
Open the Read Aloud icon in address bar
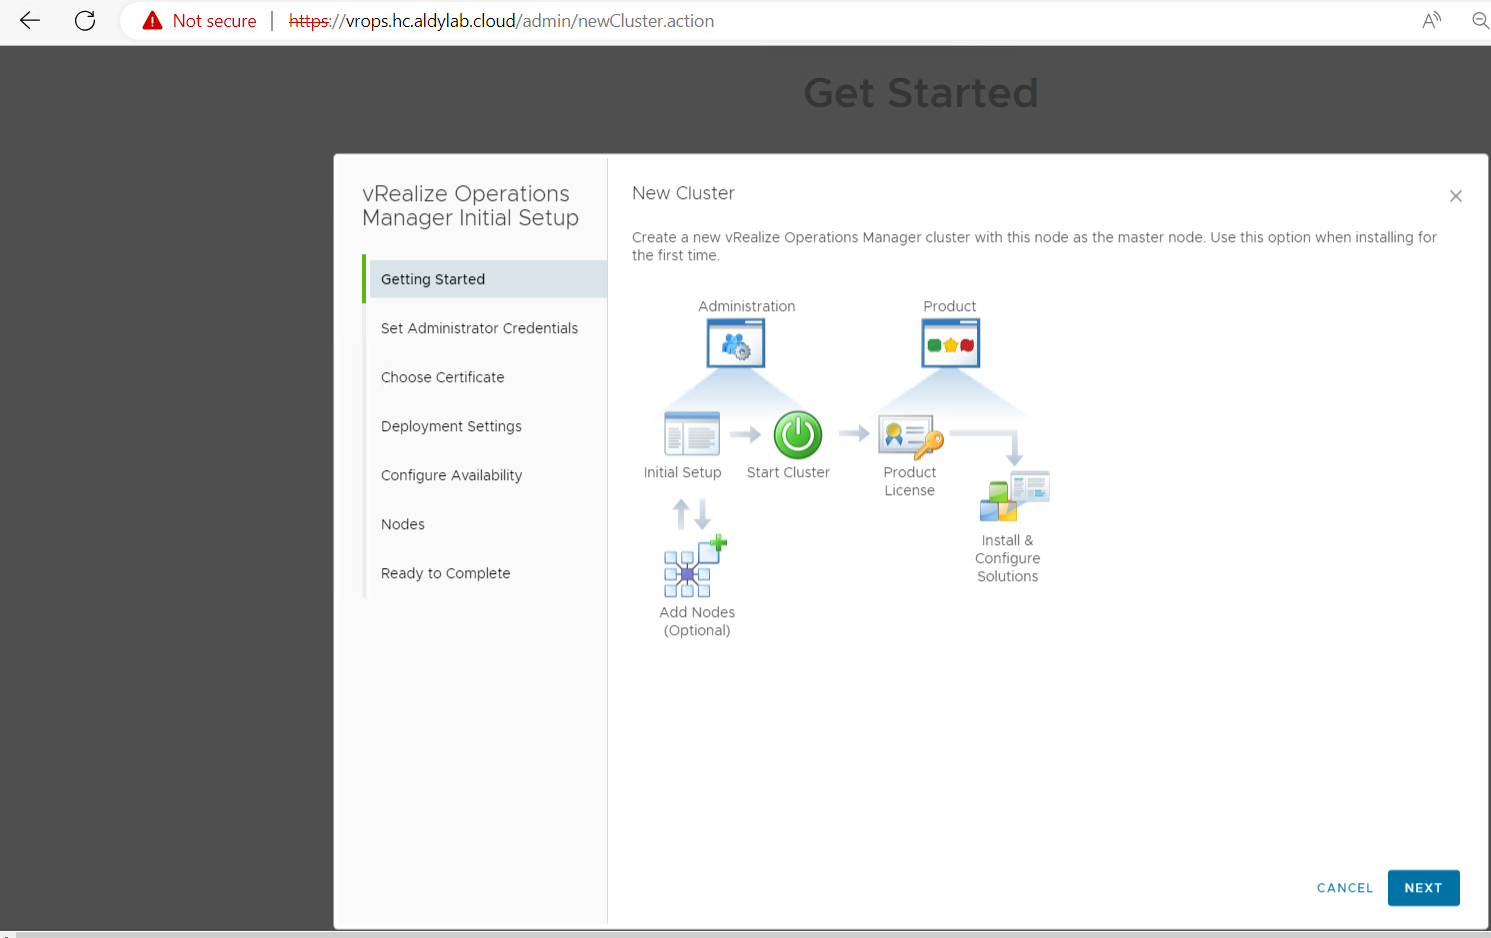pos(1432,21)
